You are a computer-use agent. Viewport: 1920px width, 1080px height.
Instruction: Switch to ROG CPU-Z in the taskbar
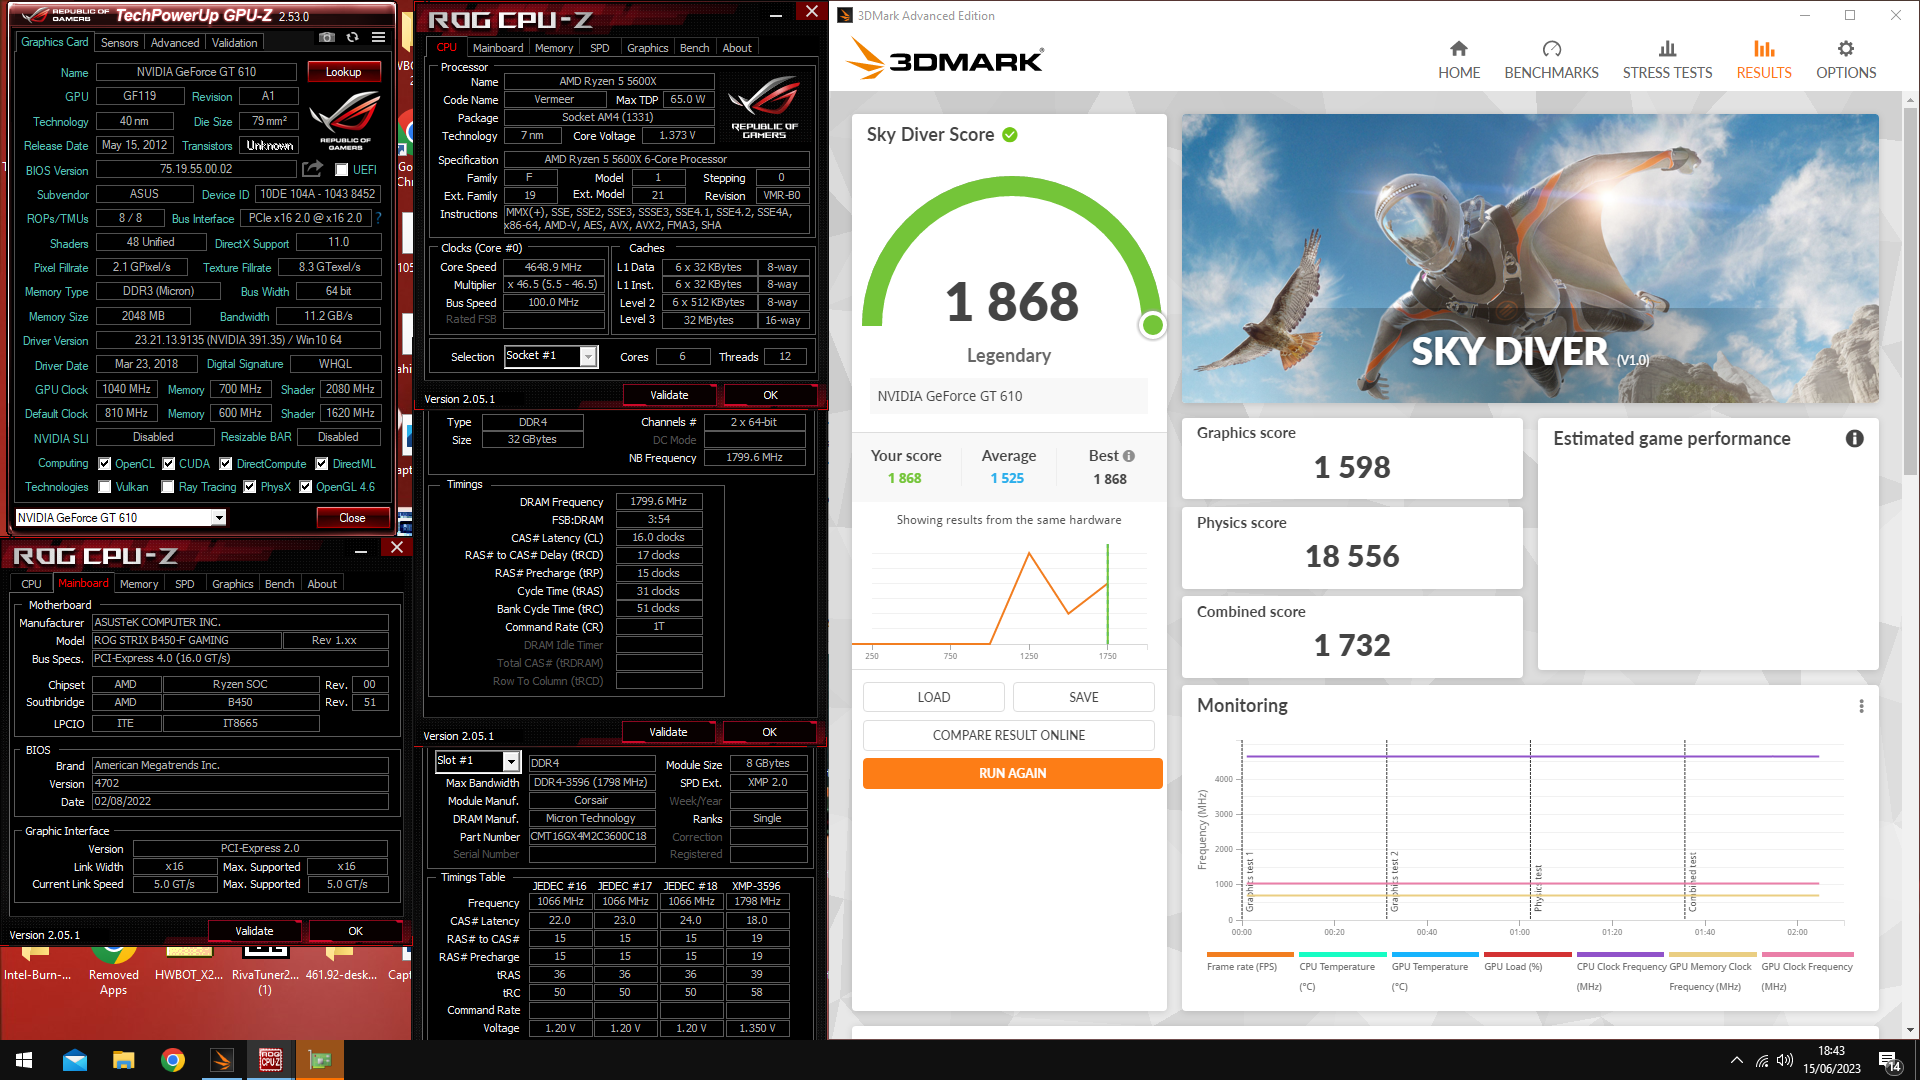[x=270, y=1060]
